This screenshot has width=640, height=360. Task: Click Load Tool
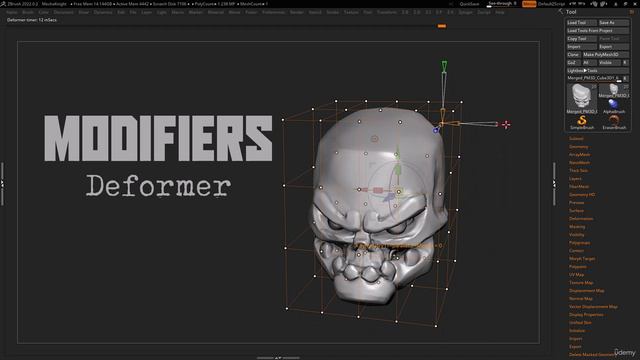tap(582, 23)
